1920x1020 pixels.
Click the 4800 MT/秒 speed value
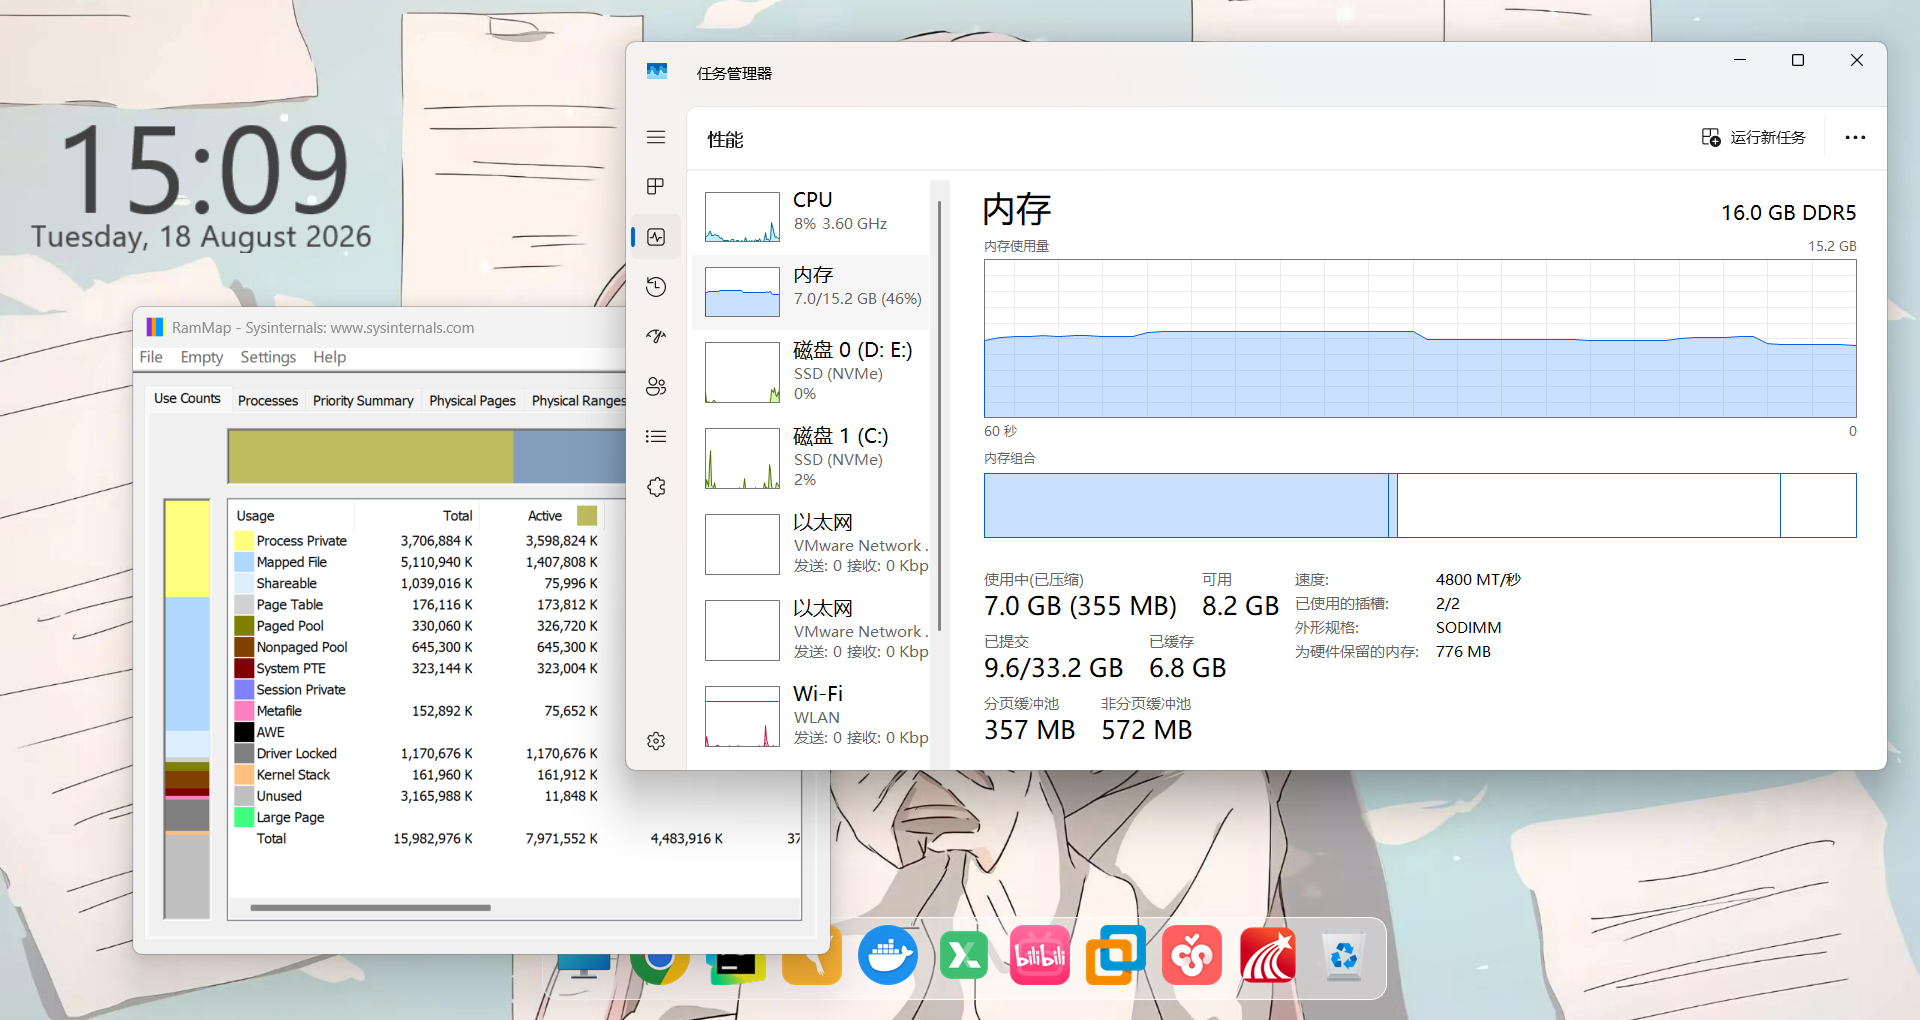1478,580
